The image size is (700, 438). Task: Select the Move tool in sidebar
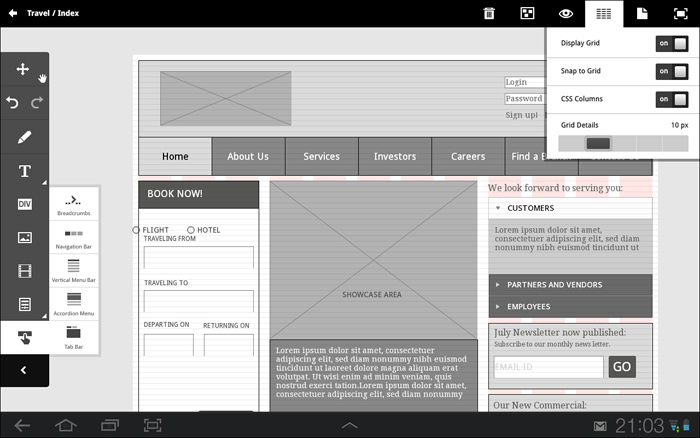[23, 70]
